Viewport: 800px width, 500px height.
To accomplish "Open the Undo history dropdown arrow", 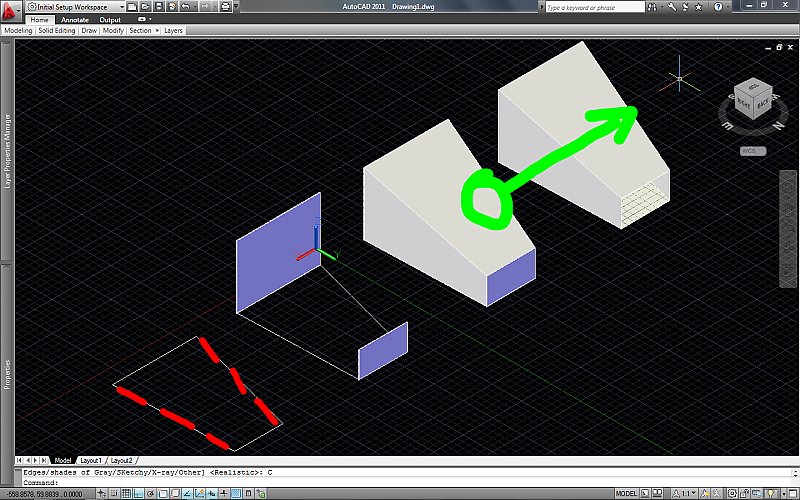I will [x=194, y=7].
